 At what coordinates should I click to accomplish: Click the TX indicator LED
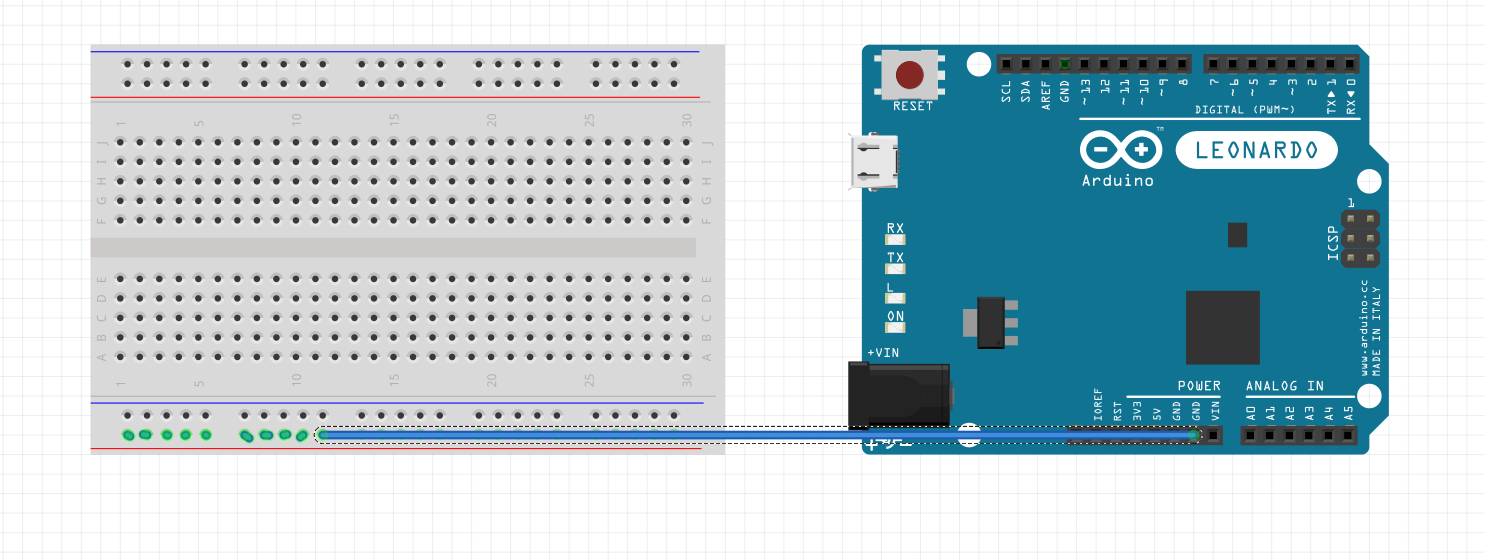coord(895,268)
